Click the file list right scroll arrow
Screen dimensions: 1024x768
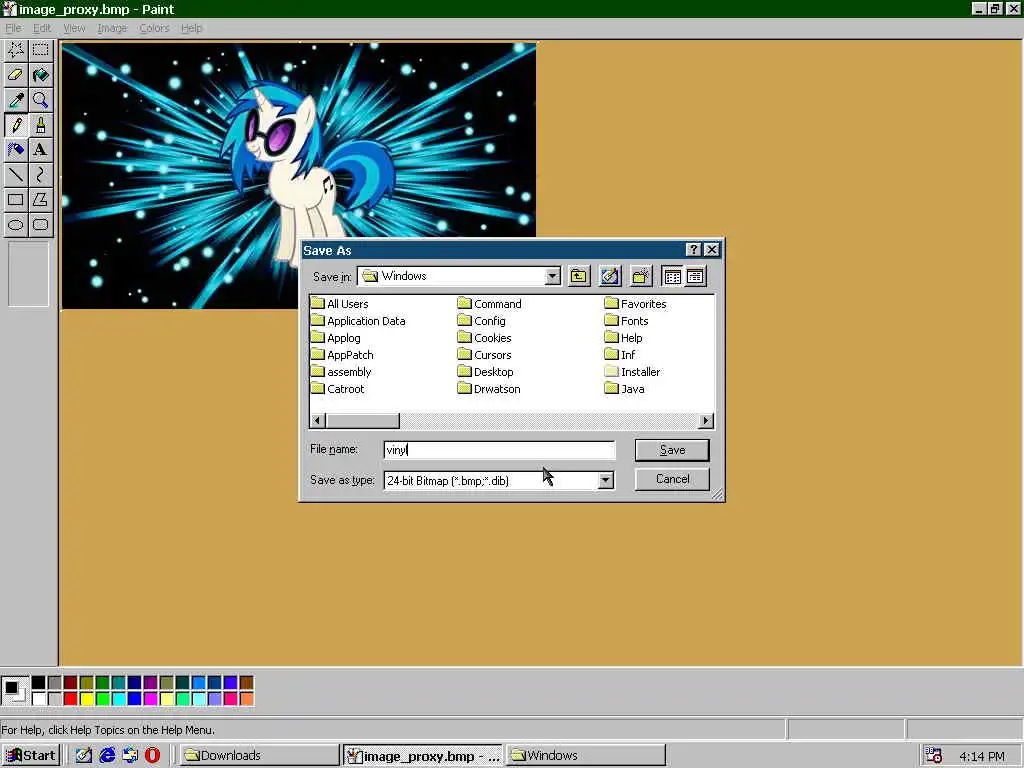pyautogui.click(x=705, y=421)
